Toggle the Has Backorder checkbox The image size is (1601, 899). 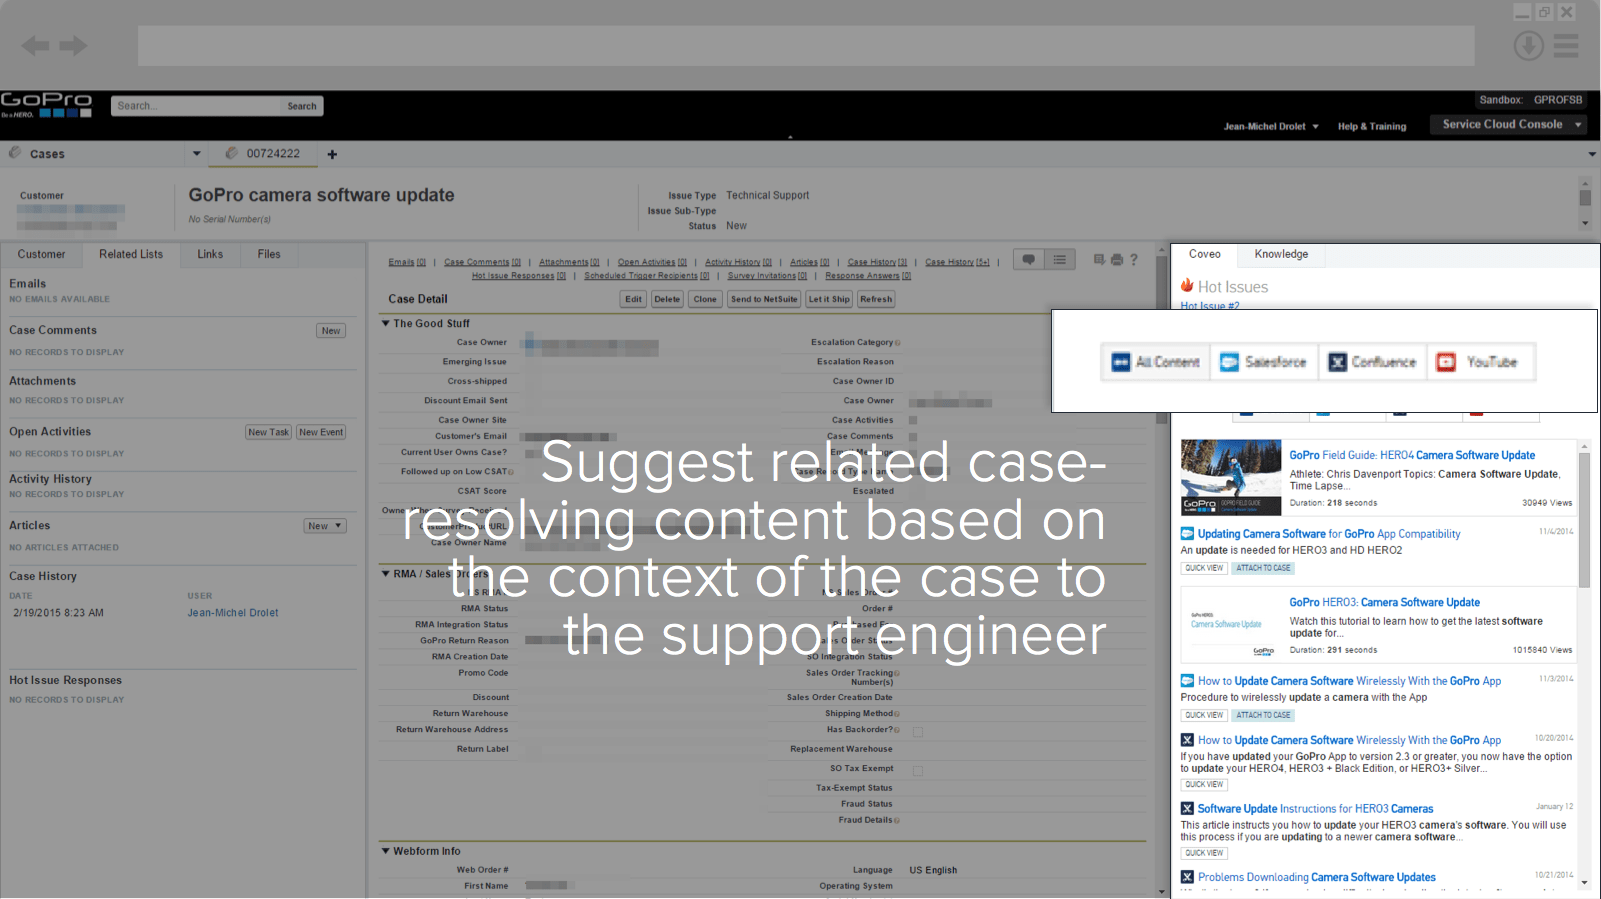(917, 731)
